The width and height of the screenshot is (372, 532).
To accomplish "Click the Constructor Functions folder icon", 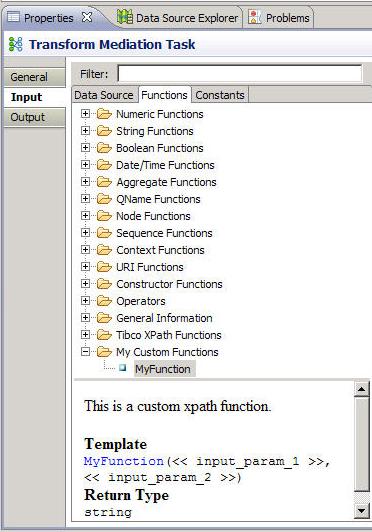I will click(104, 283).
